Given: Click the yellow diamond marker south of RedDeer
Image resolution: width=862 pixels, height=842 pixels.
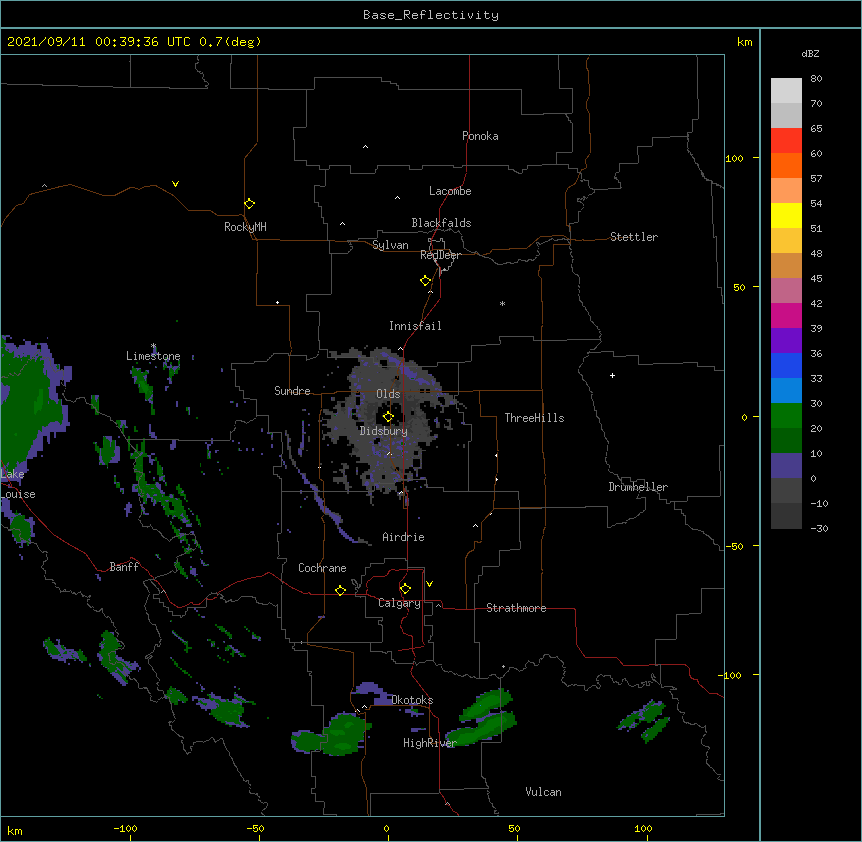Looking at the screenshot, I should click(x=425, y=281).
